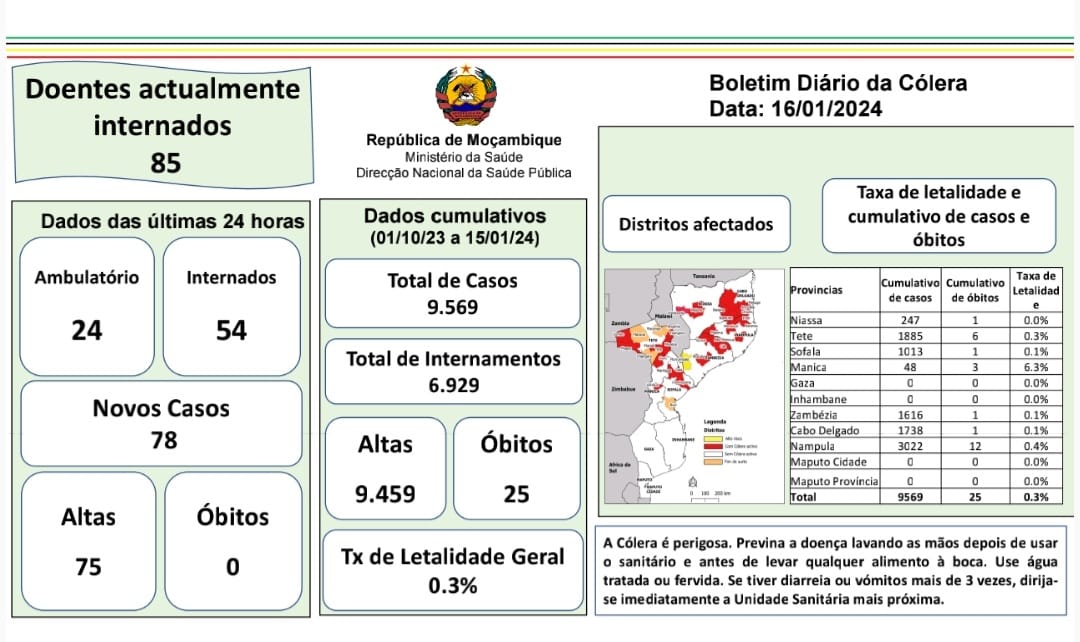Select the white legend swatch on the map
Viewport: 1080px width, 642px height.
[x=713, y=454]
